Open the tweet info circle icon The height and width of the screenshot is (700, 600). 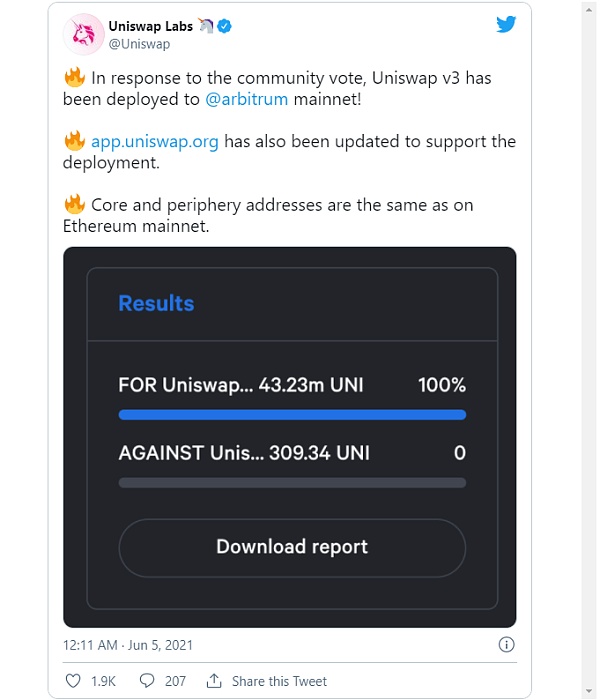pos(506,645)
